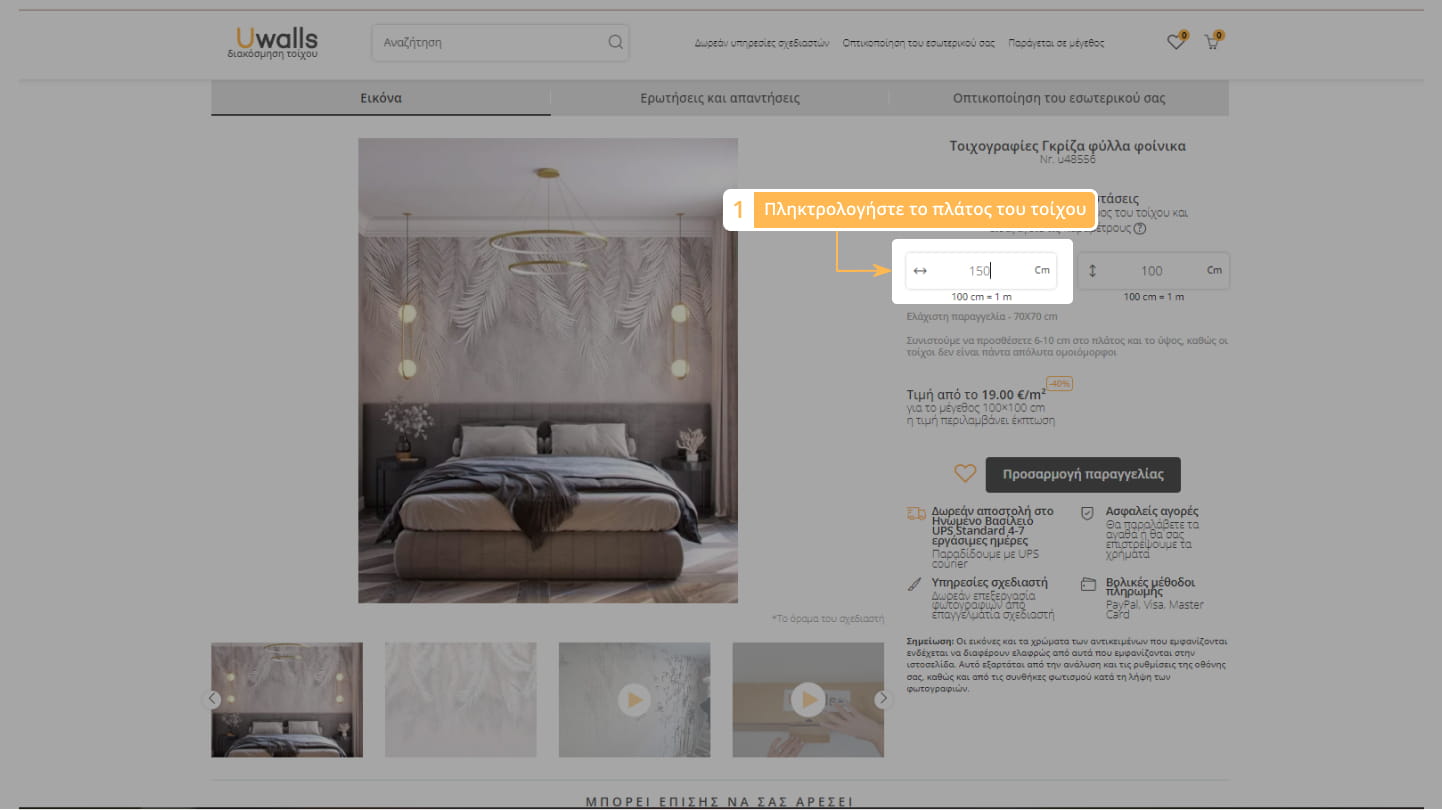
Task: Select the bedroom wallpaper thumbnail
Action: pos(287,699)
